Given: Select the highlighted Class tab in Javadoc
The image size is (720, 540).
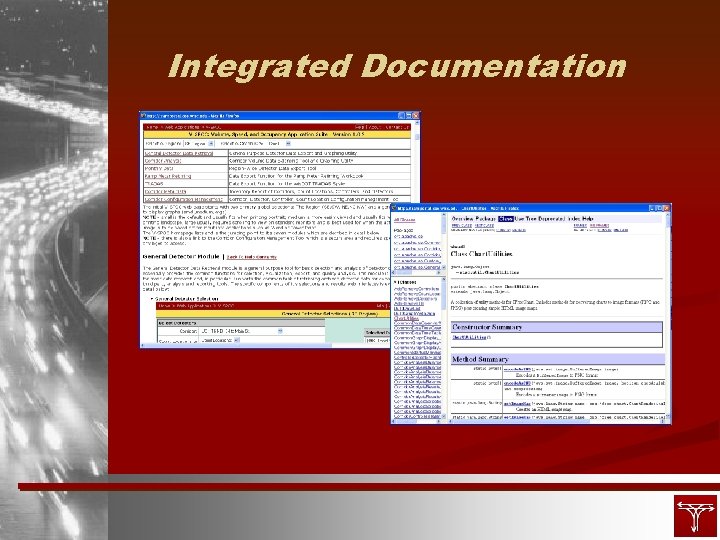Looking at the screenshot, I should click(506, 219).
